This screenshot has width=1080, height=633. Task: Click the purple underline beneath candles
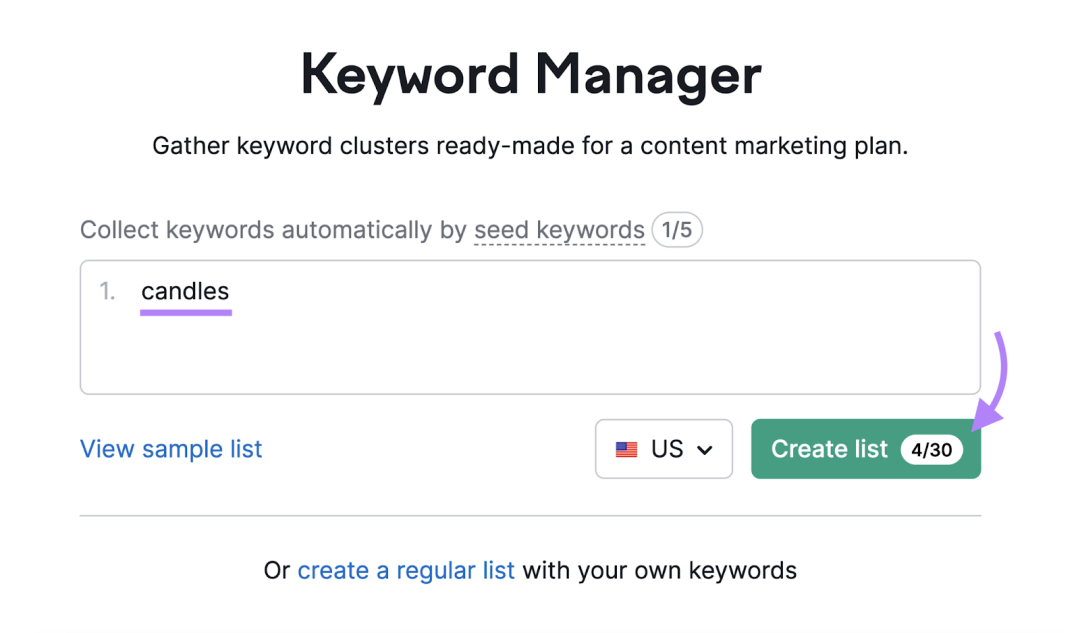point(186,313)
